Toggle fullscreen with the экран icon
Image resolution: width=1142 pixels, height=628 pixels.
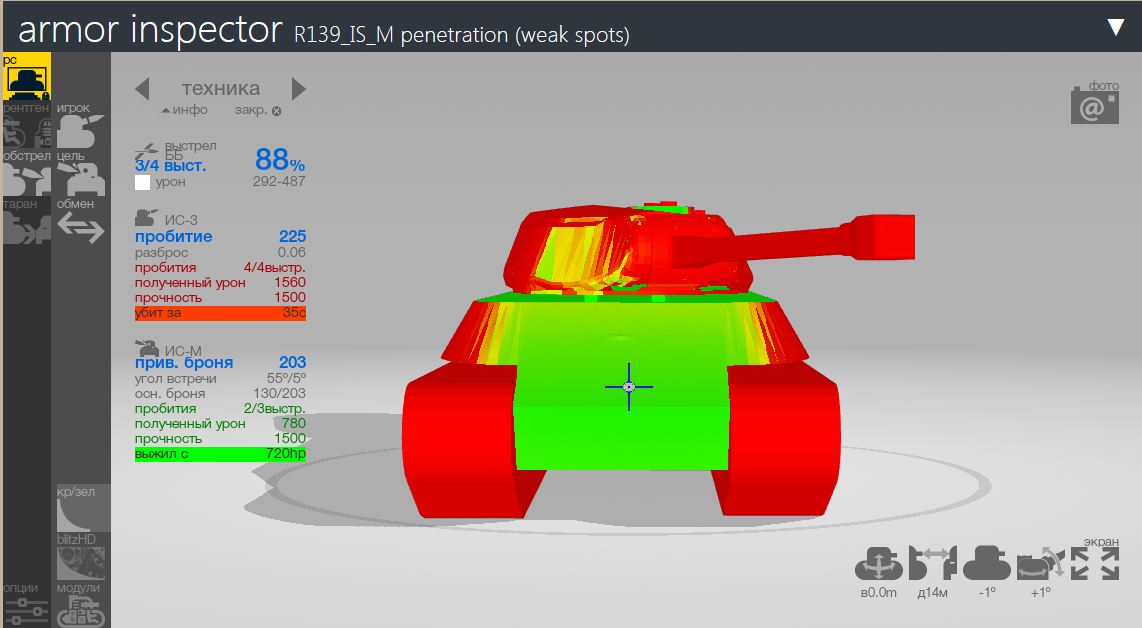1095,564
